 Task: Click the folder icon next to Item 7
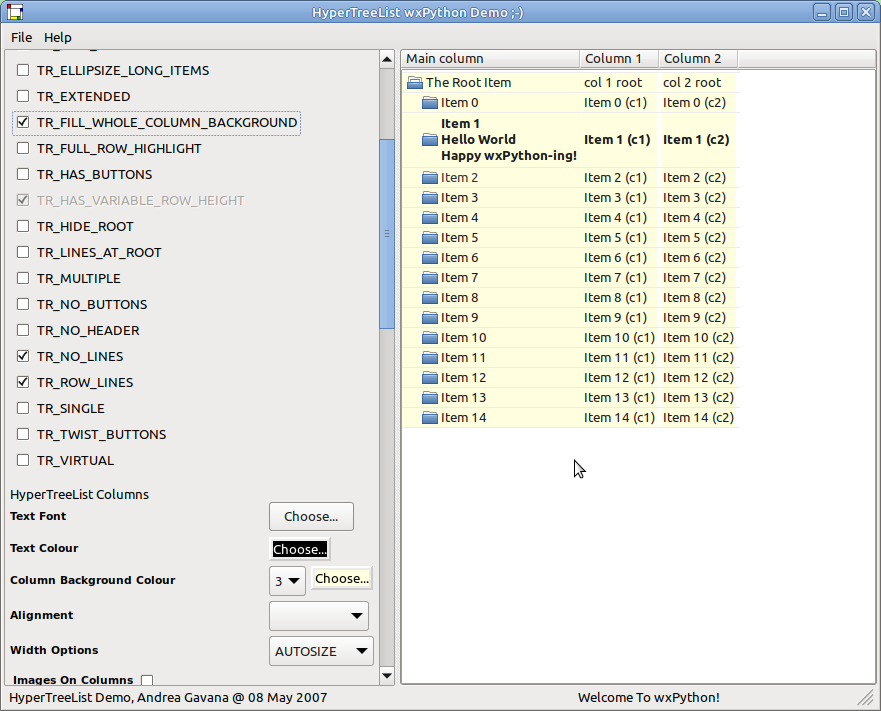coord(430,278)
